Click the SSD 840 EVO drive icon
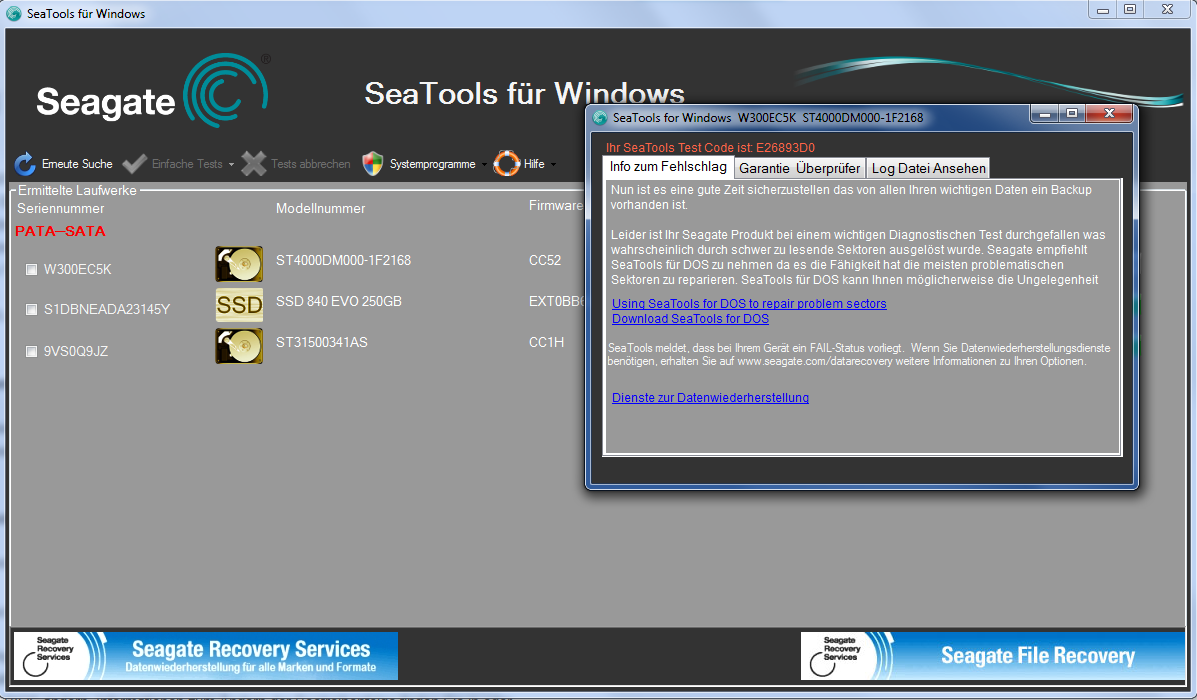This screenshot has height=700, width=1197. click(x=239, y=305)
